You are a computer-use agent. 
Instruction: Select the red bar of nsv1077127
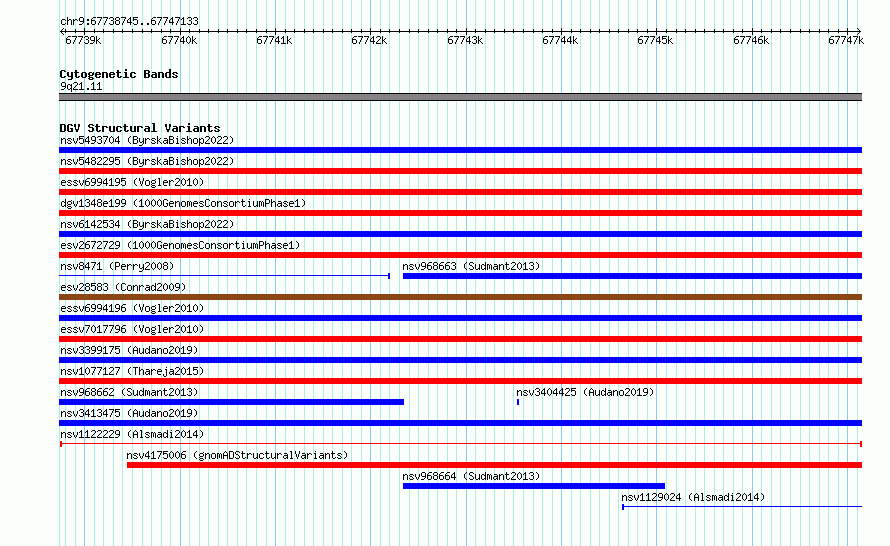coord(460,381)
